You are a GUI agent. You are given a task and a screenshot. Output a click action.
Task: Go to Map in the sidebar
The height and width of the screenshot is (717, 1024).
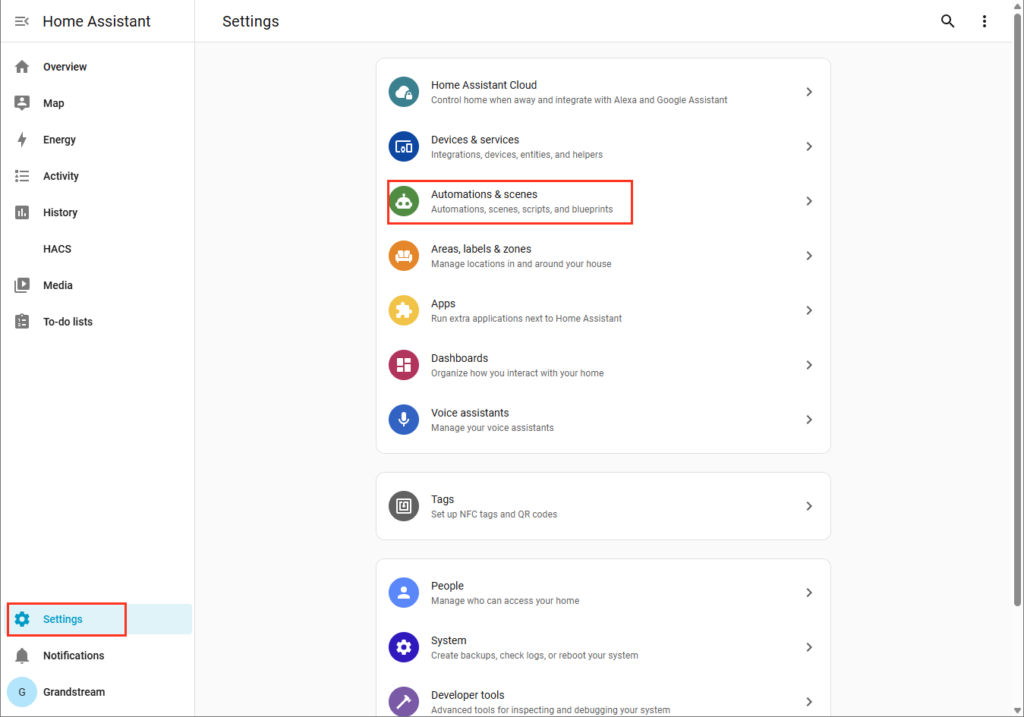54,103
